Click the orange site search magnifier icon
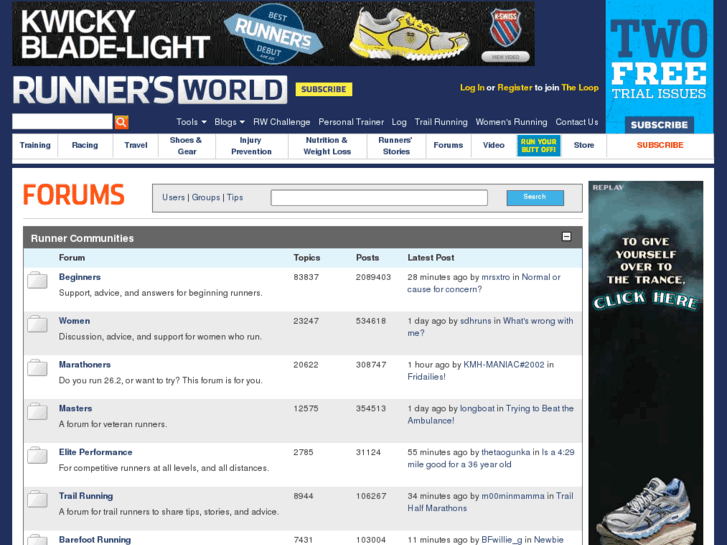 point(121,122)
